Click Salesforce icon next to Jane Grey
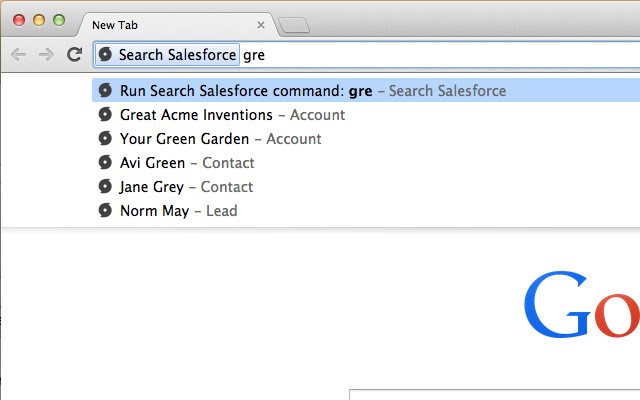Image resolution: width=640 pixels, height=400 pixels. point(105,187)
